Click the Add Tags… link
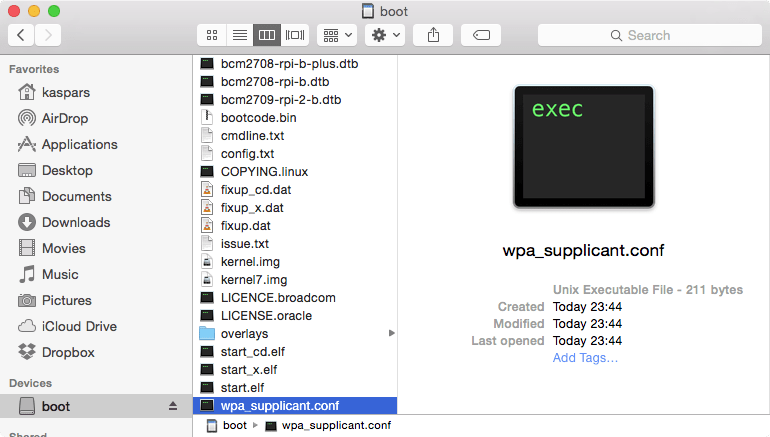This screenshot has height=437, width=770. click(585, 357)
